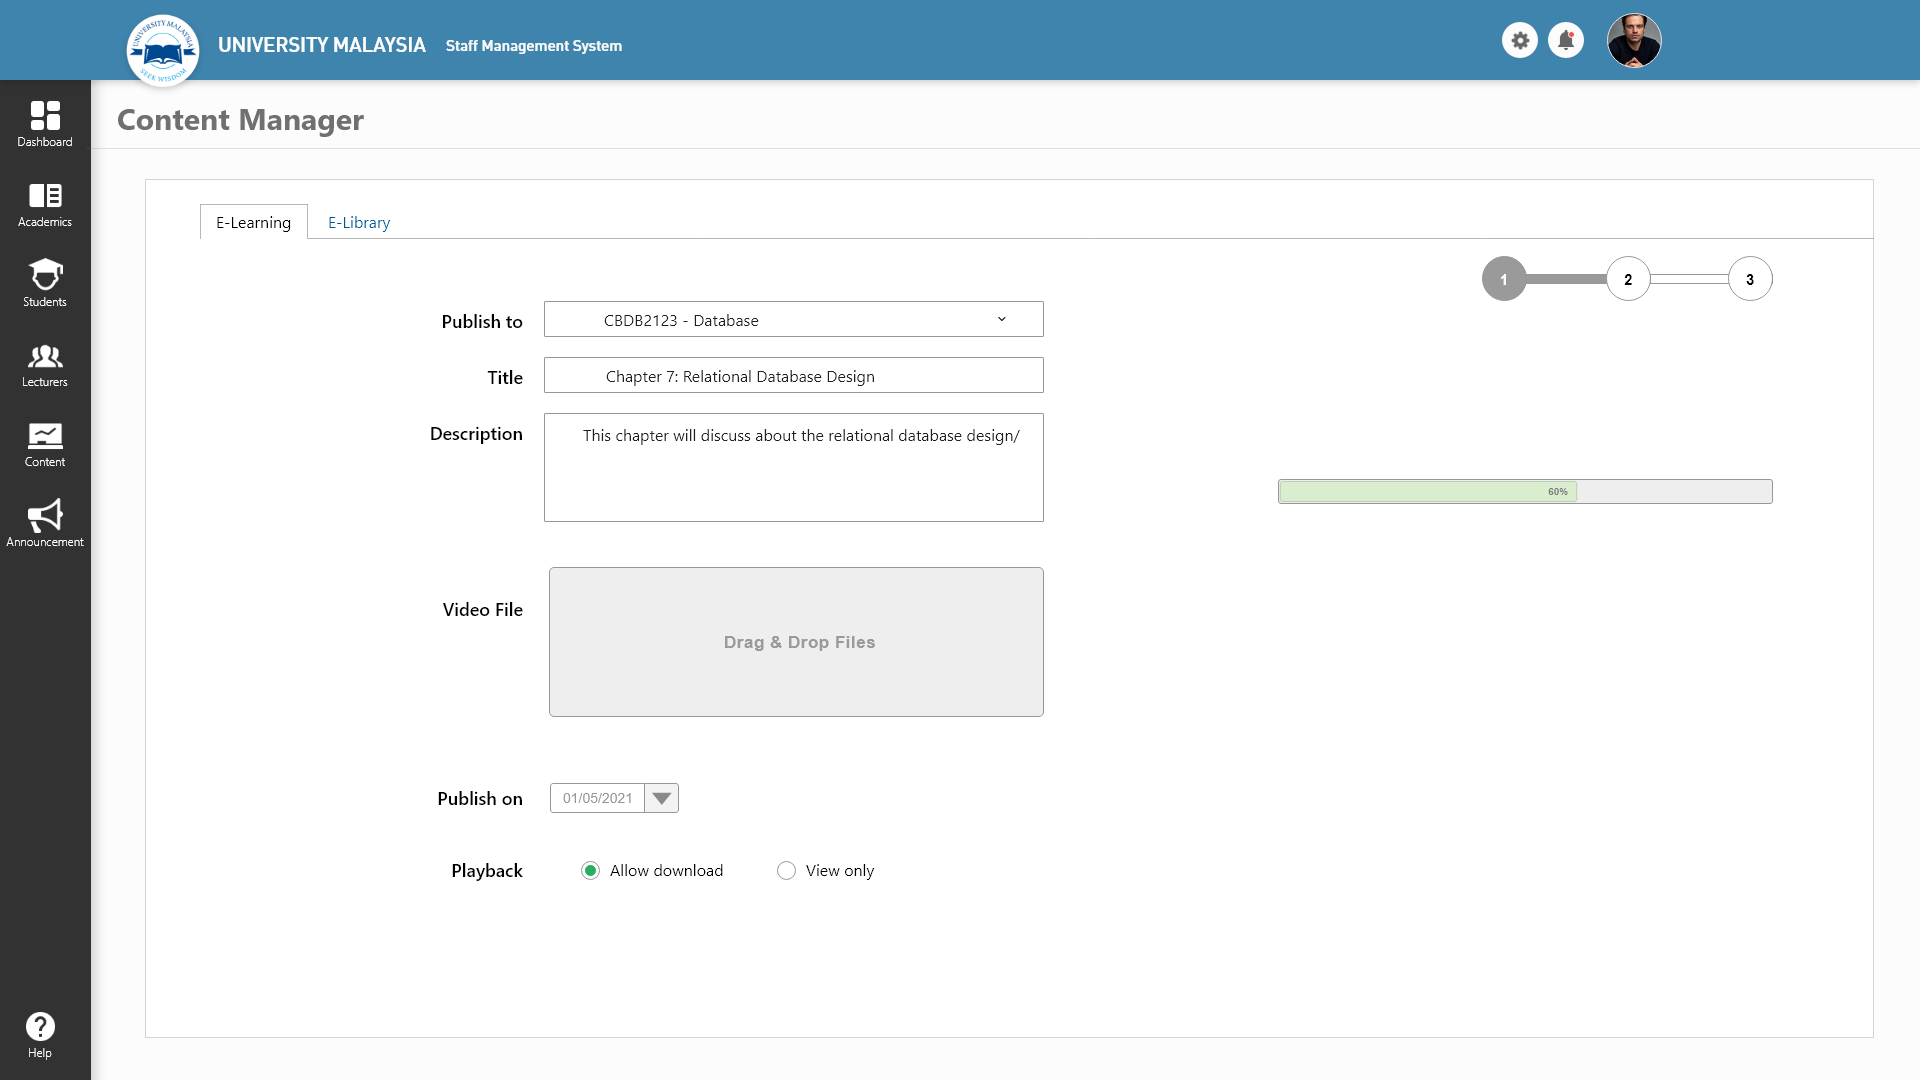
Task: Go to step 2 in wizard
Action: tap(1628, 279)
